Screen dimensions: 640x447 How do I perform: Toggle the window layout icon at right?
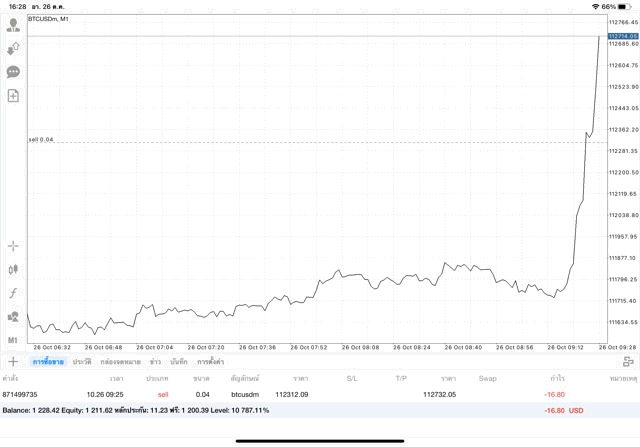coord(627,361)
